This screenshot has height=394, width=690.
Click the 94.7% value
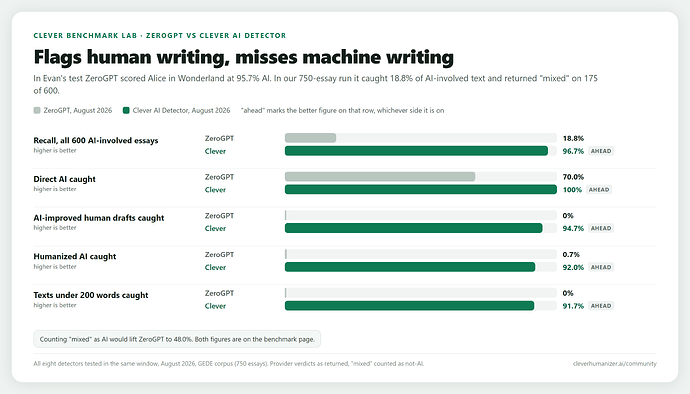(x=573, y=228)
